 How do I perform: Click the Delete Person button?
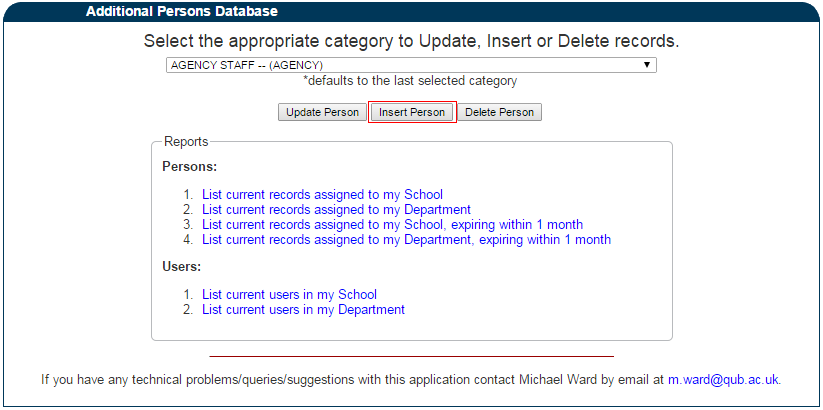499,112
